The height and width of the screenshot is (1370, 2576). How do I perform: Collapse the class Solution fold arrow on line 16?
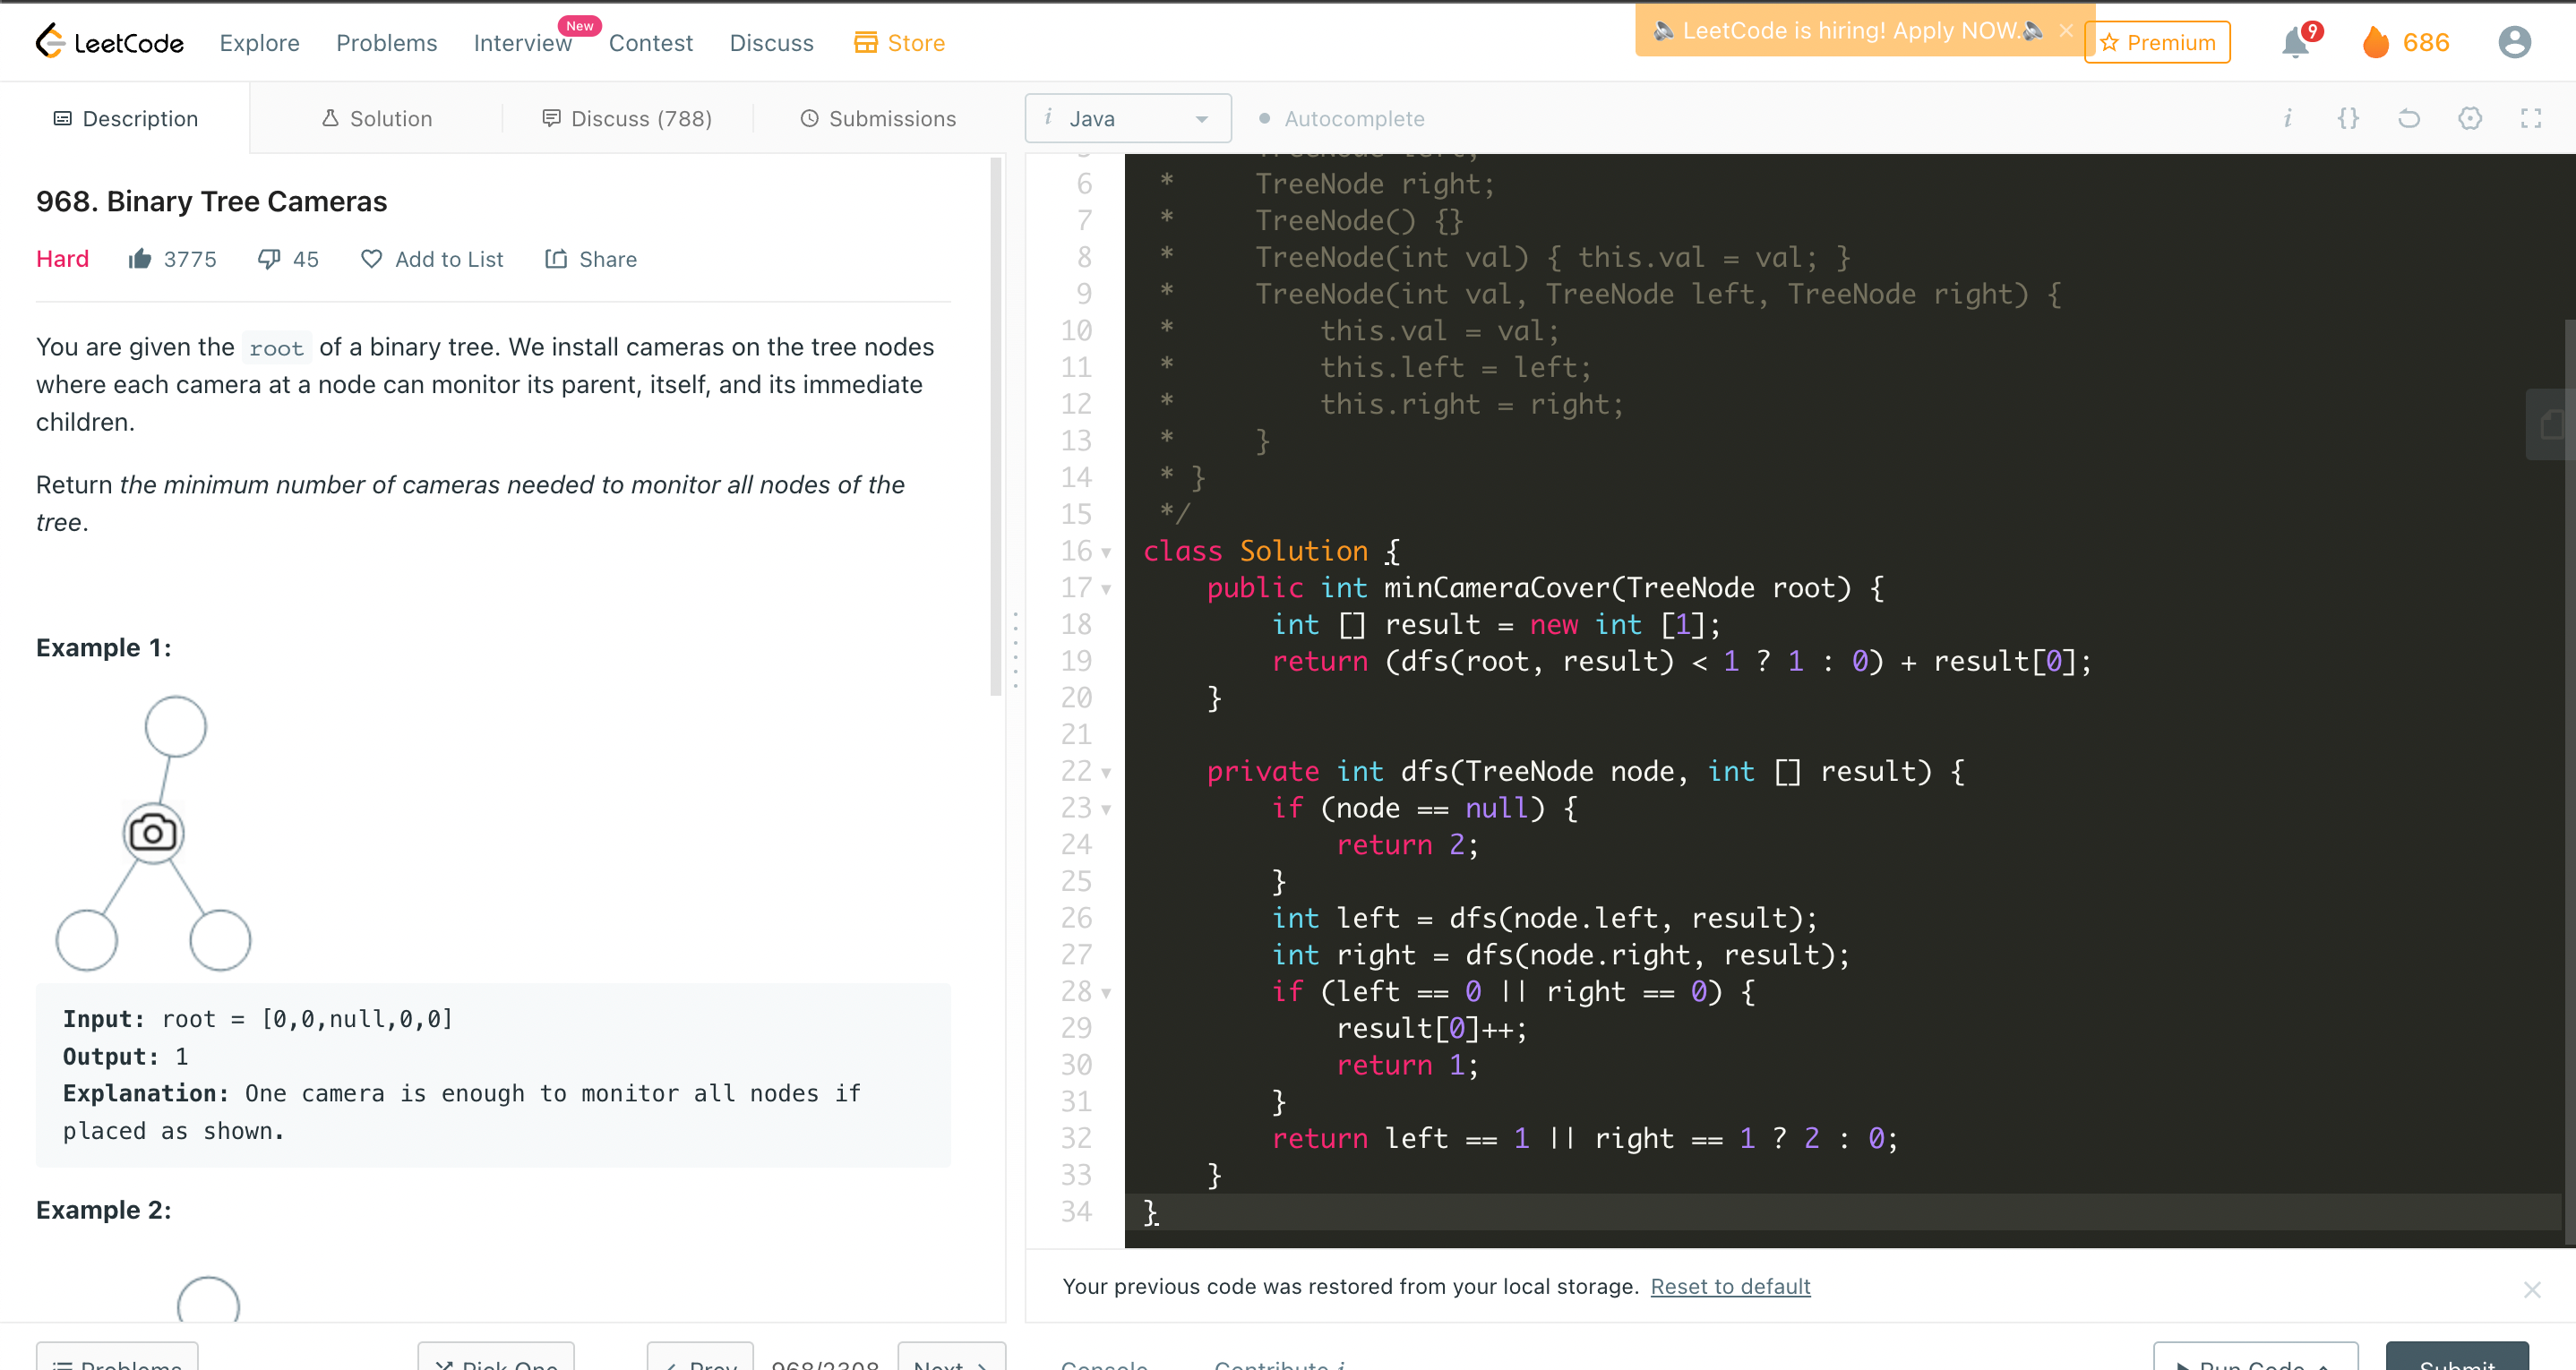click(1106, 552)
